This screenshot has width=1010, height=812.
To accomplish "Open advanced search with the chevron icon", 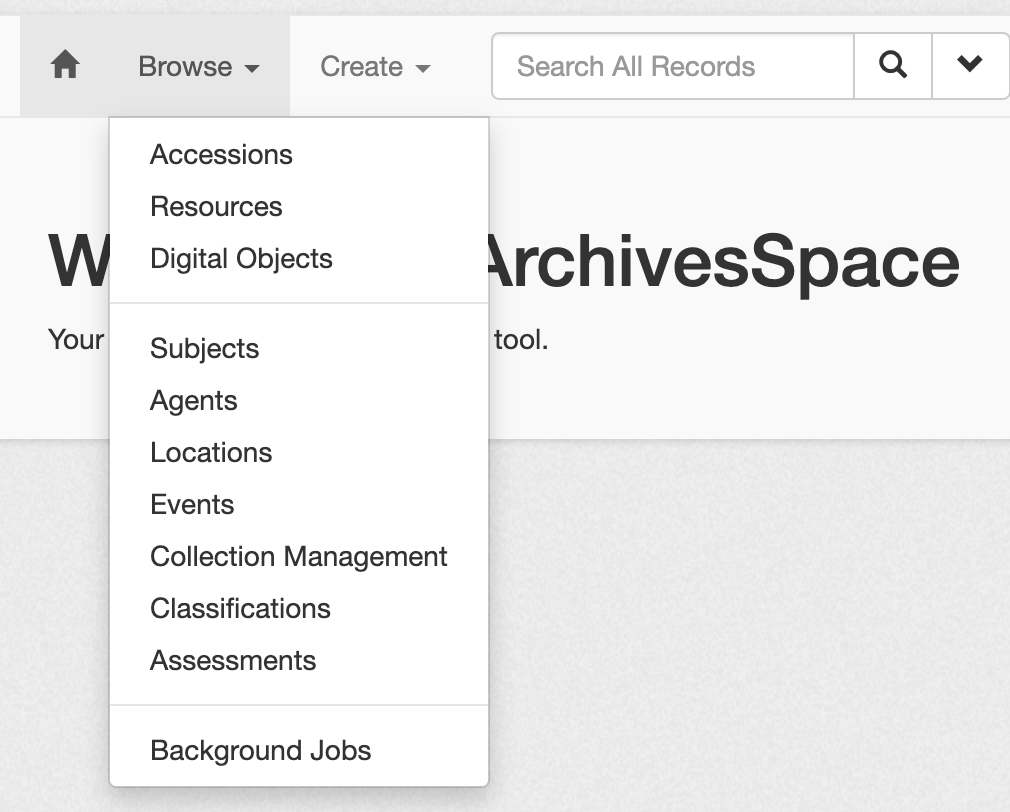I will [969, 65].
